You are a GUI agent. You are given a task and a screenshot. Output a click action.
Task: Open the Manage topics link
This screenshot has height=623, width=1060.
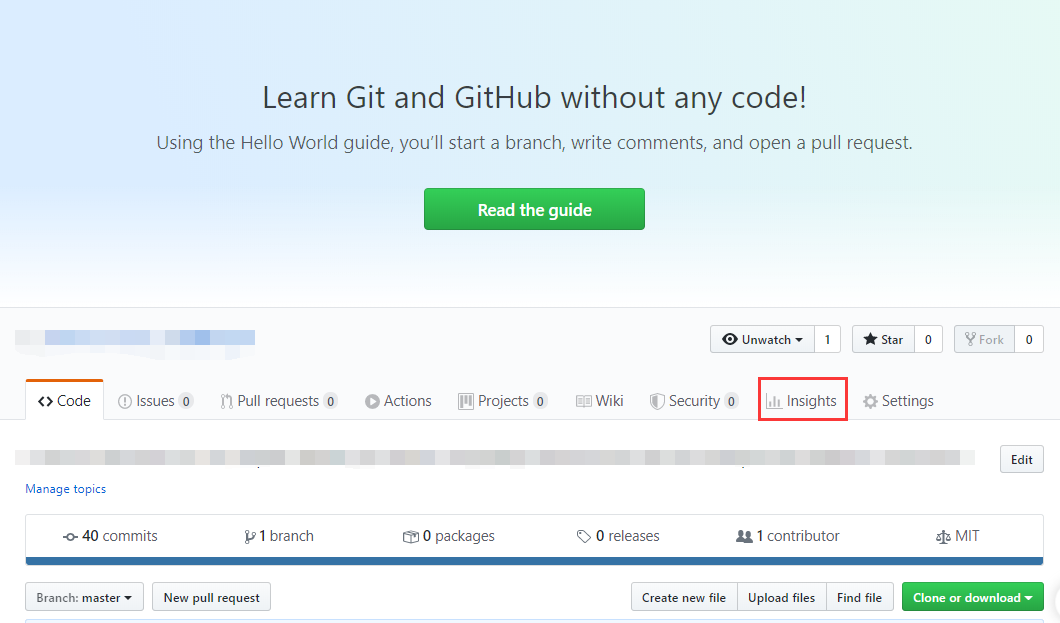tap(65, 488)
